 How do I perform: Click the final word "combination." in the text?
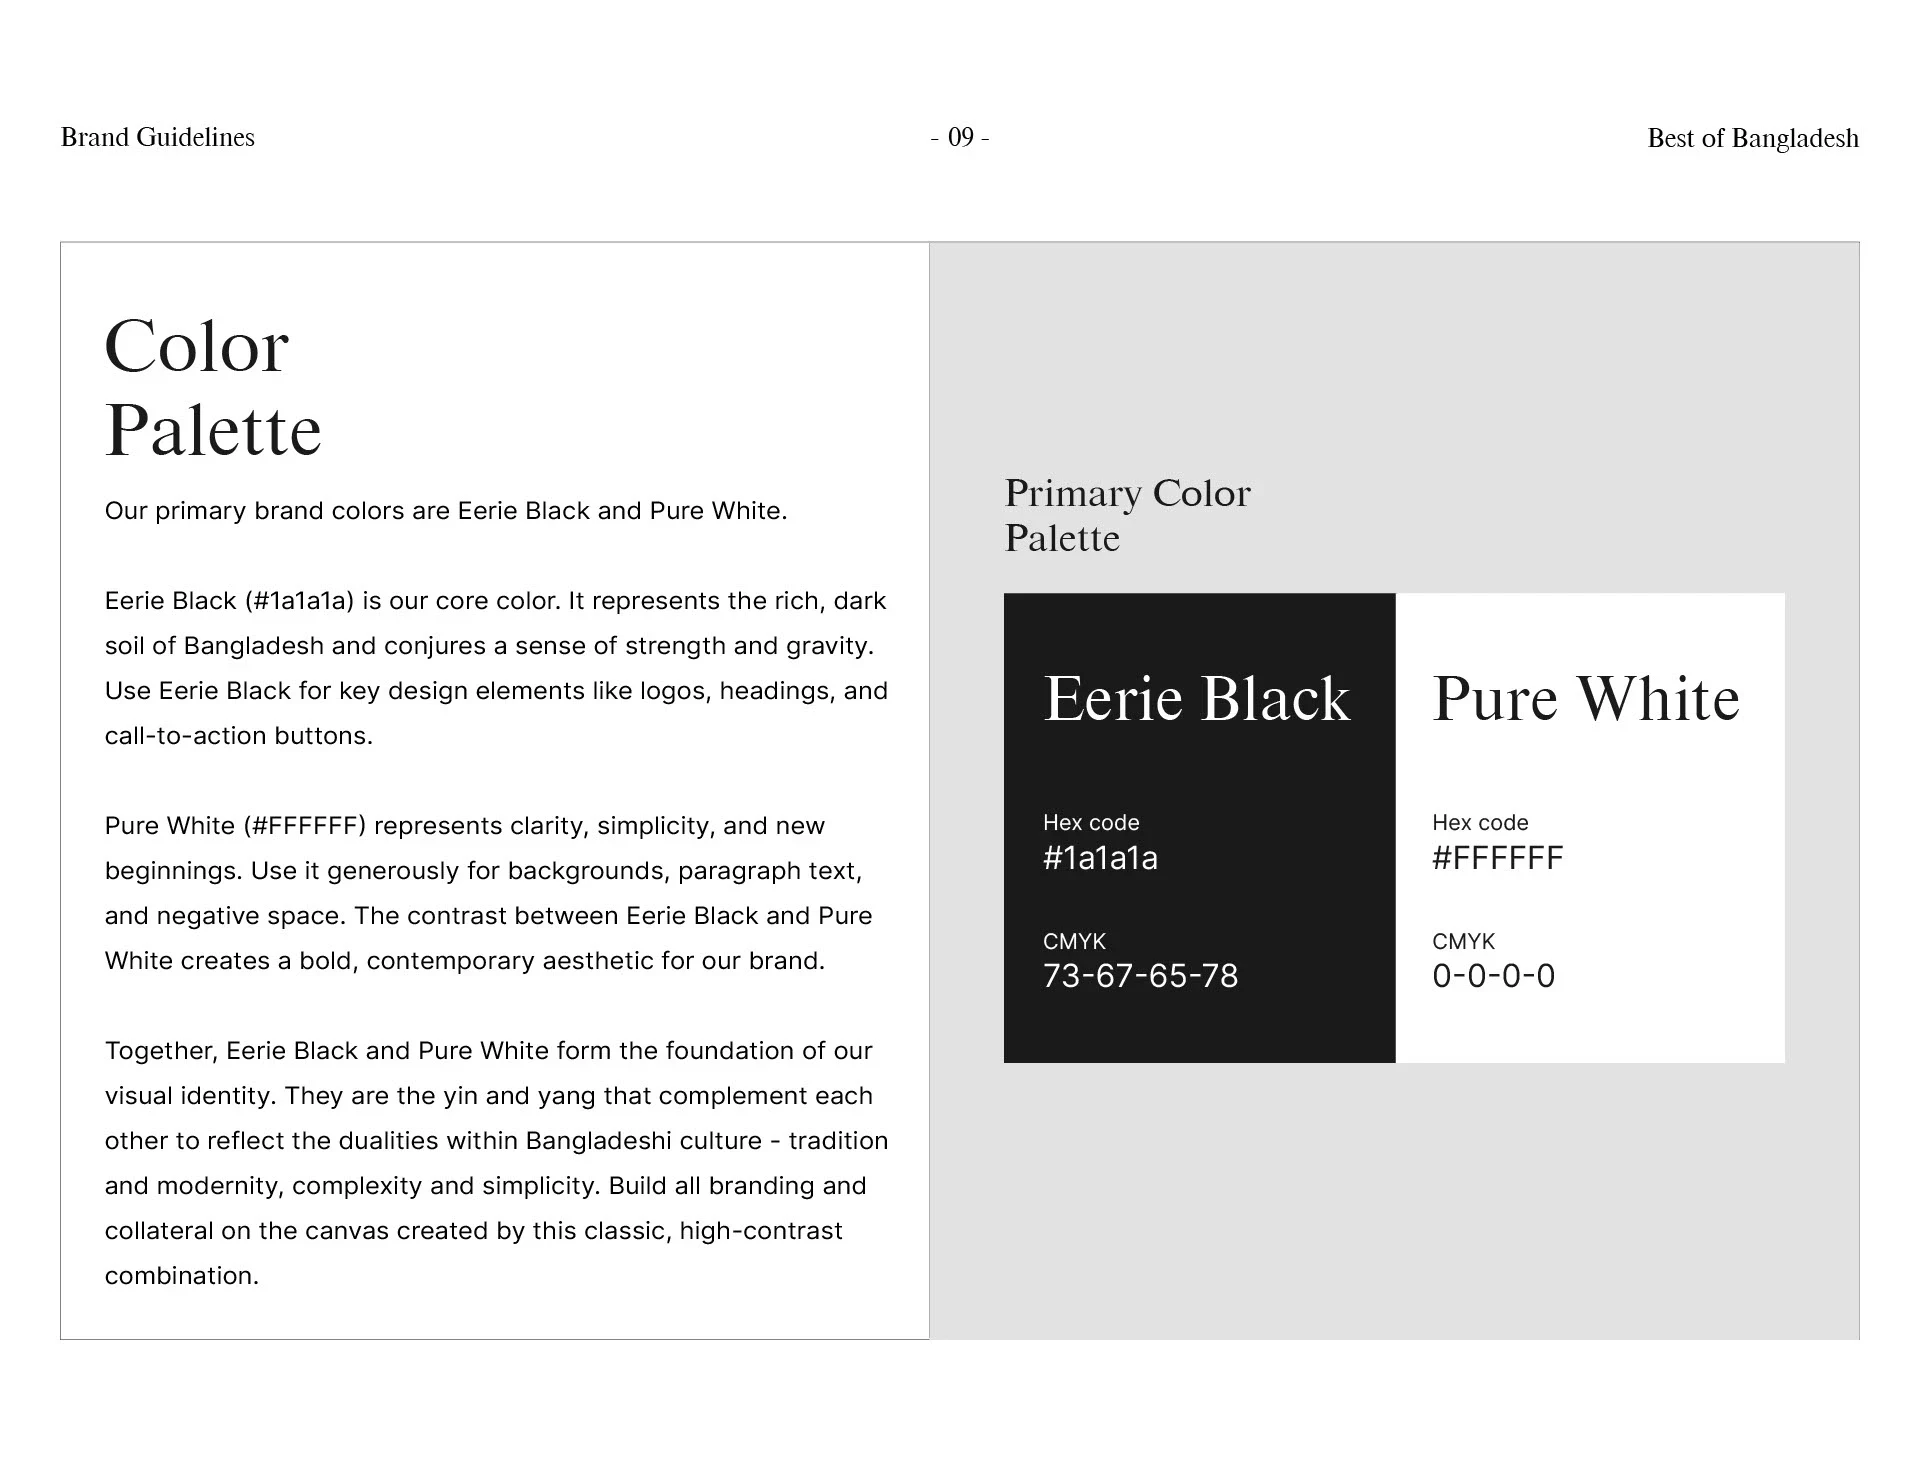tap(181, 1276)
